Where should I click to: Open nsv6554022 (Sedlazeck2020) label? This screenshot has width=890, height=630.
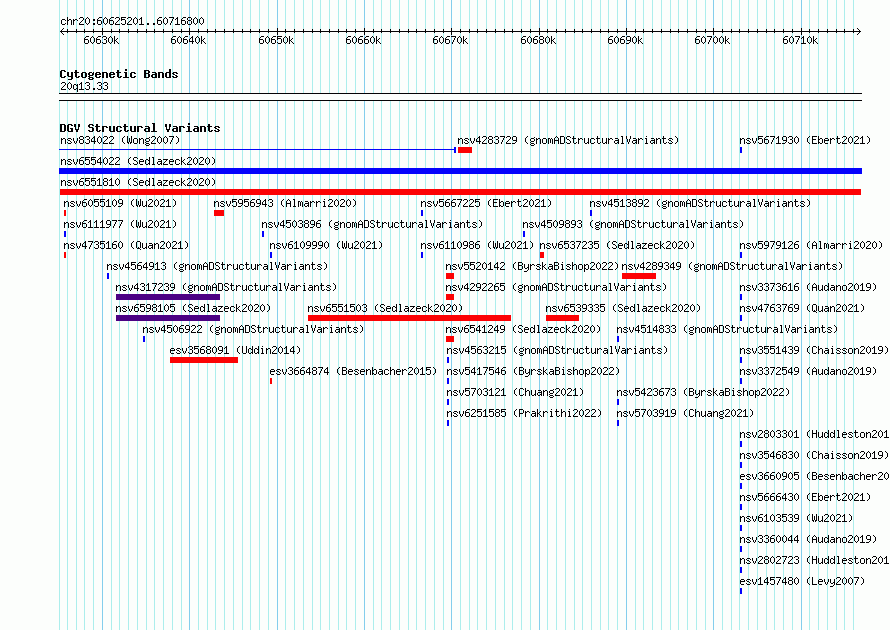138,161
